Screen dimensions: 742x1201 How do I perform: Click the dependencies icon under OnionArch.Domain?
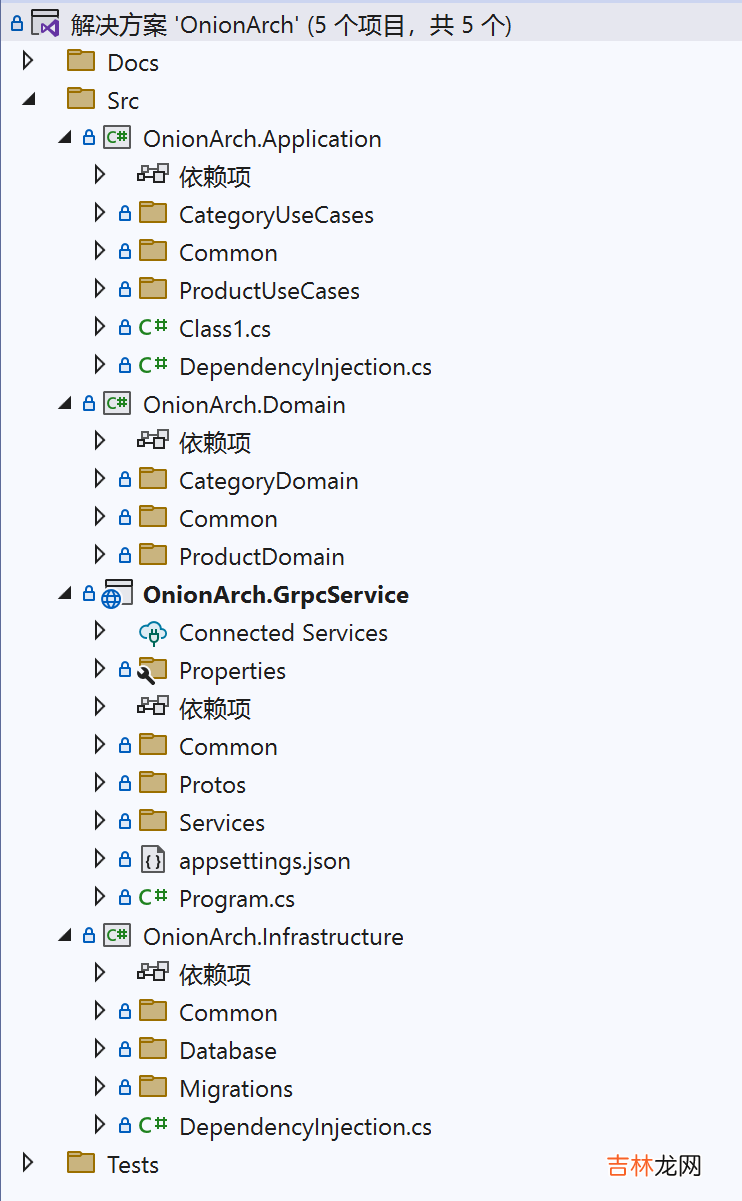click(152, 442)
